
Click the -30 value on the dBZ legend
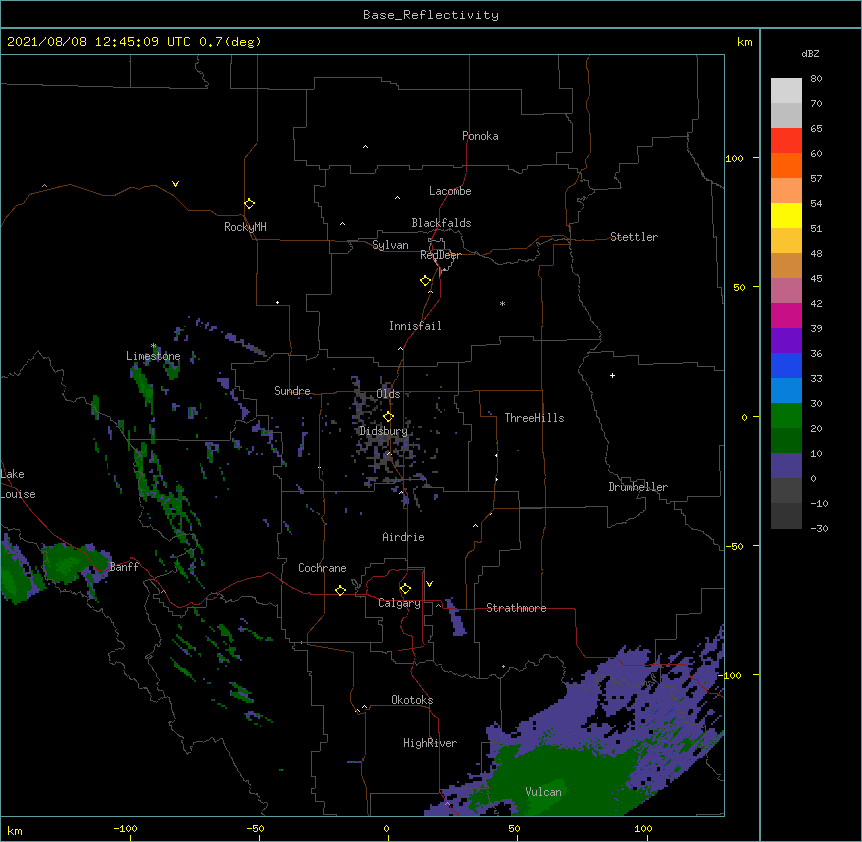click(819, 528)
